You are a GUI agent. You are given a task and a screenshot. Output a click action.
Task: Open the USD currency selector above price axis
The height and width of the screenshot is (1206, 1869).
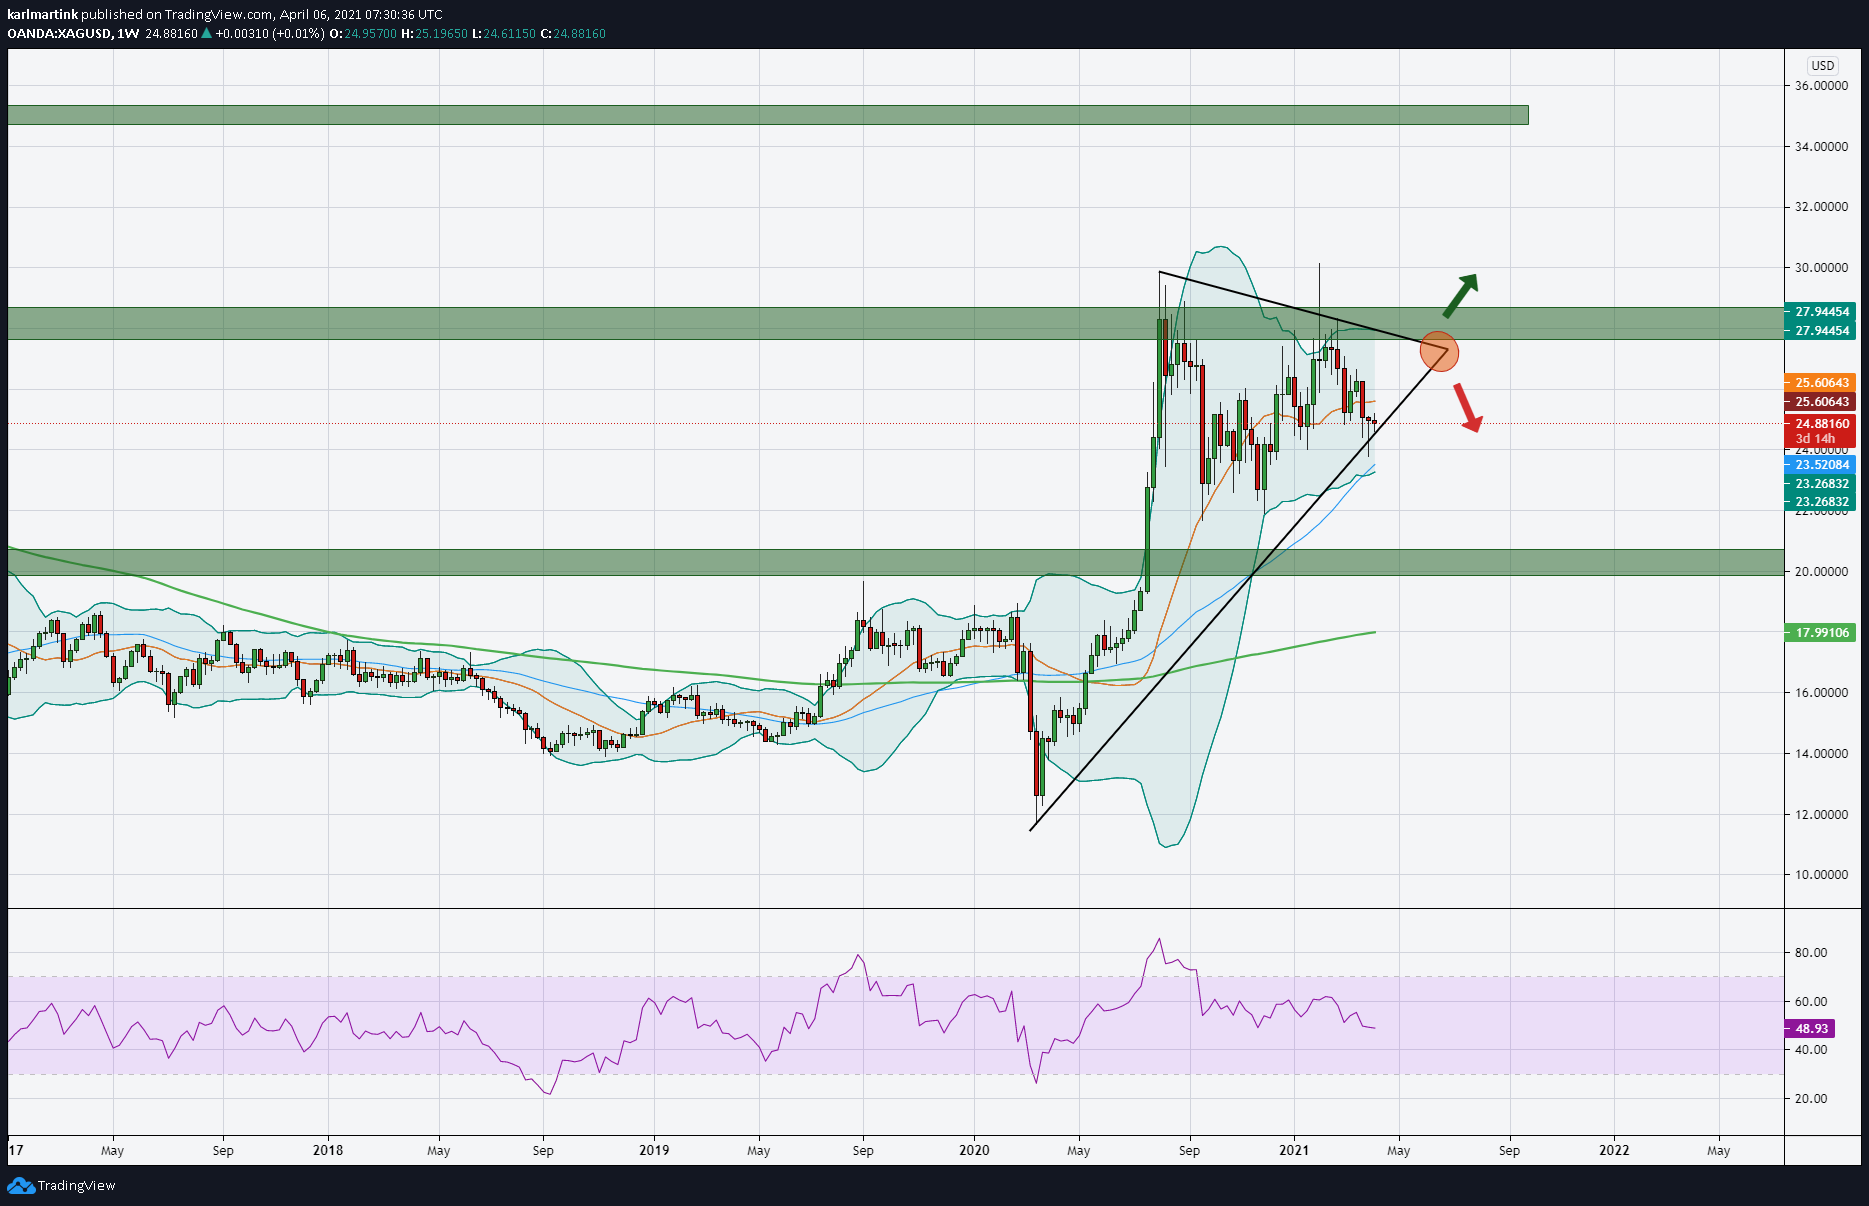click(1822, 65)
